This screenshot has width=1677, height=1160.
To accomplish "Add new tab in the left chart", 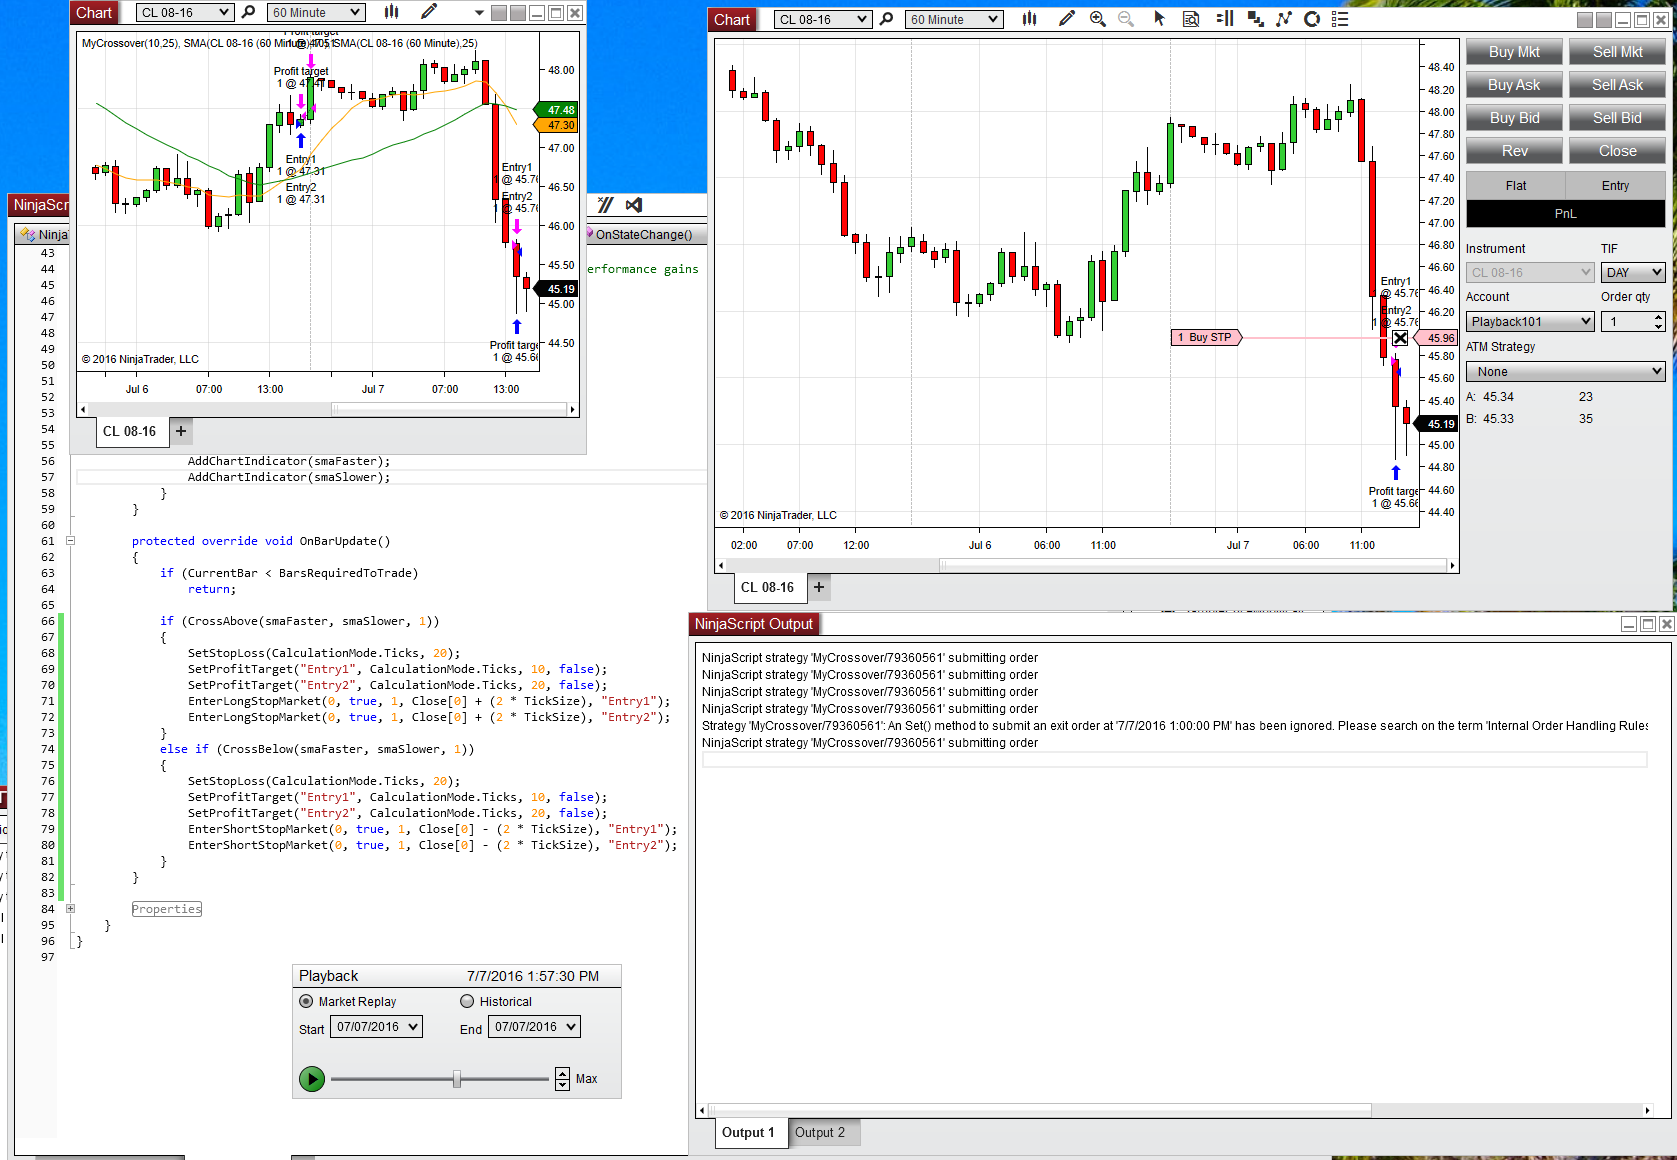I will tap(181, 431).
